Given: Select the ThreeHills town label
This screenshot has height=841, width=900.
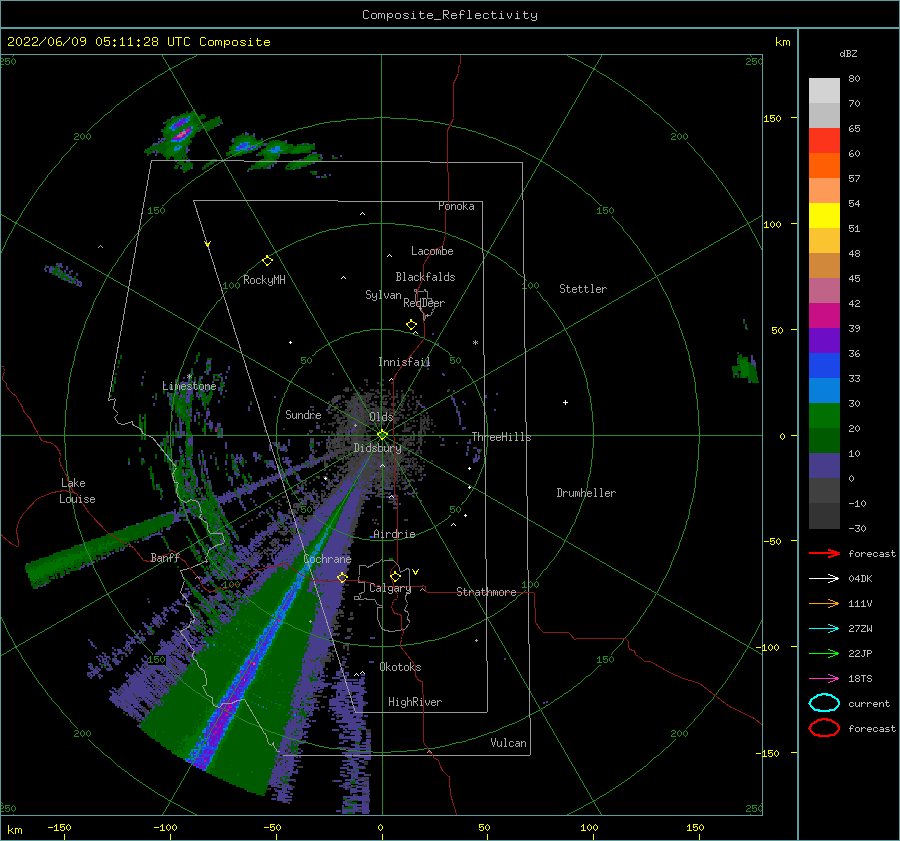Looking at the screenshot, I should pyautogui.click(x=502, y=437).
